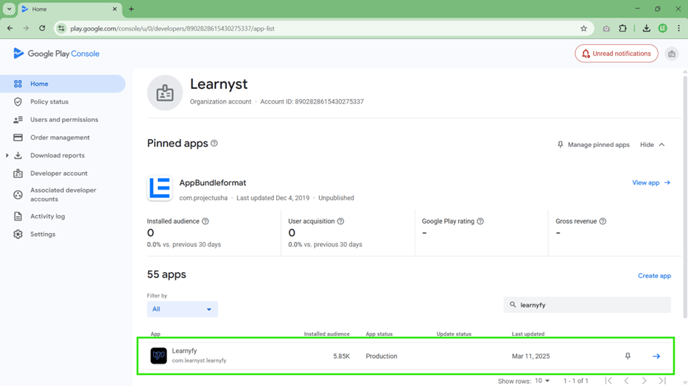
Task: Open the Chrome three-dot menu
Action: click(679, 29)
